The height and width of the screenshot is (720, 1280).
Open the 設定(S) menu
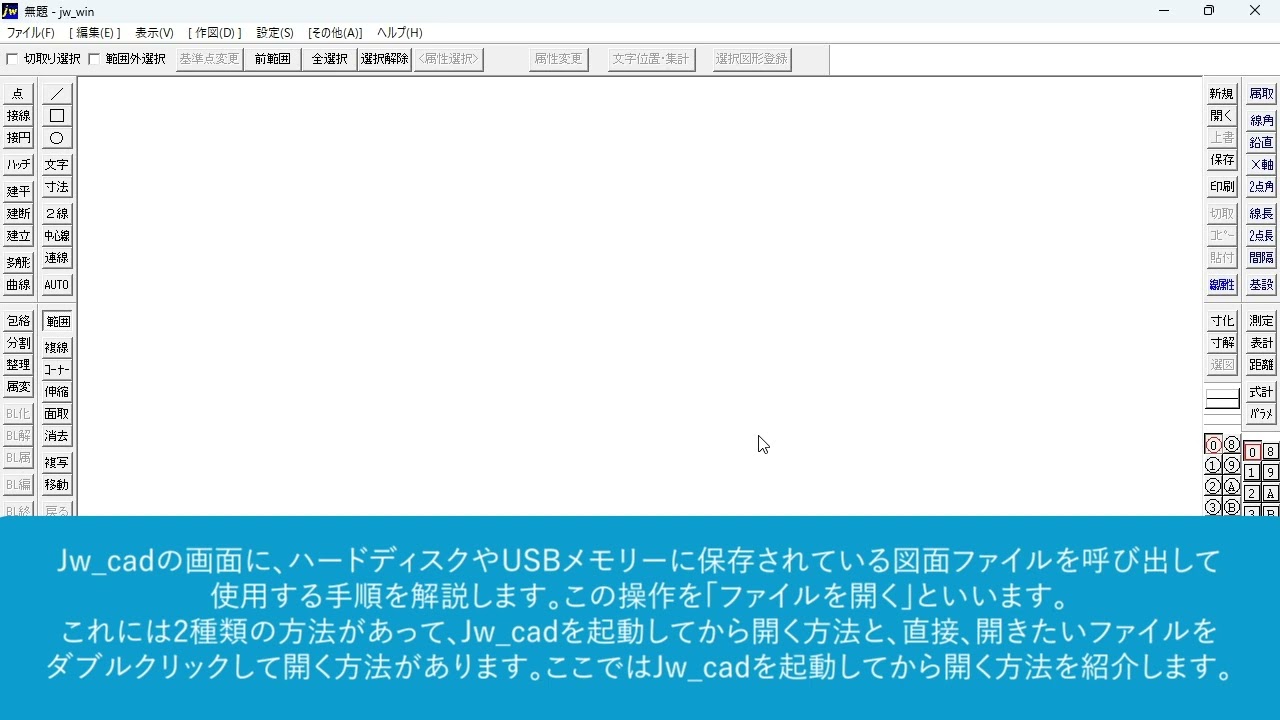click(275, 33)
